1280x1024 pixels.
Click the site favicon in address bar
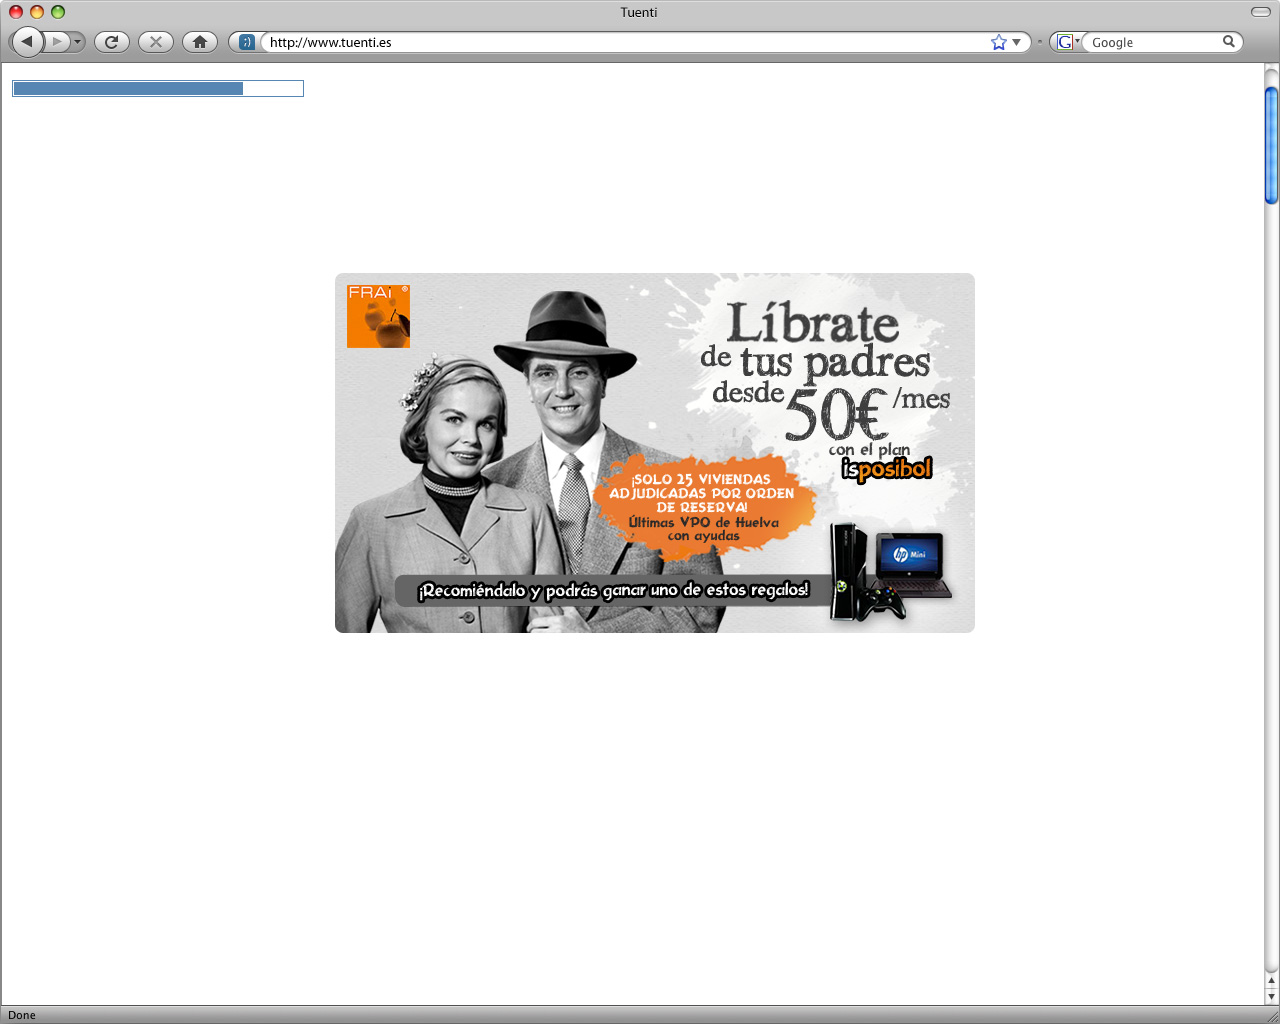tap(247, 42)
